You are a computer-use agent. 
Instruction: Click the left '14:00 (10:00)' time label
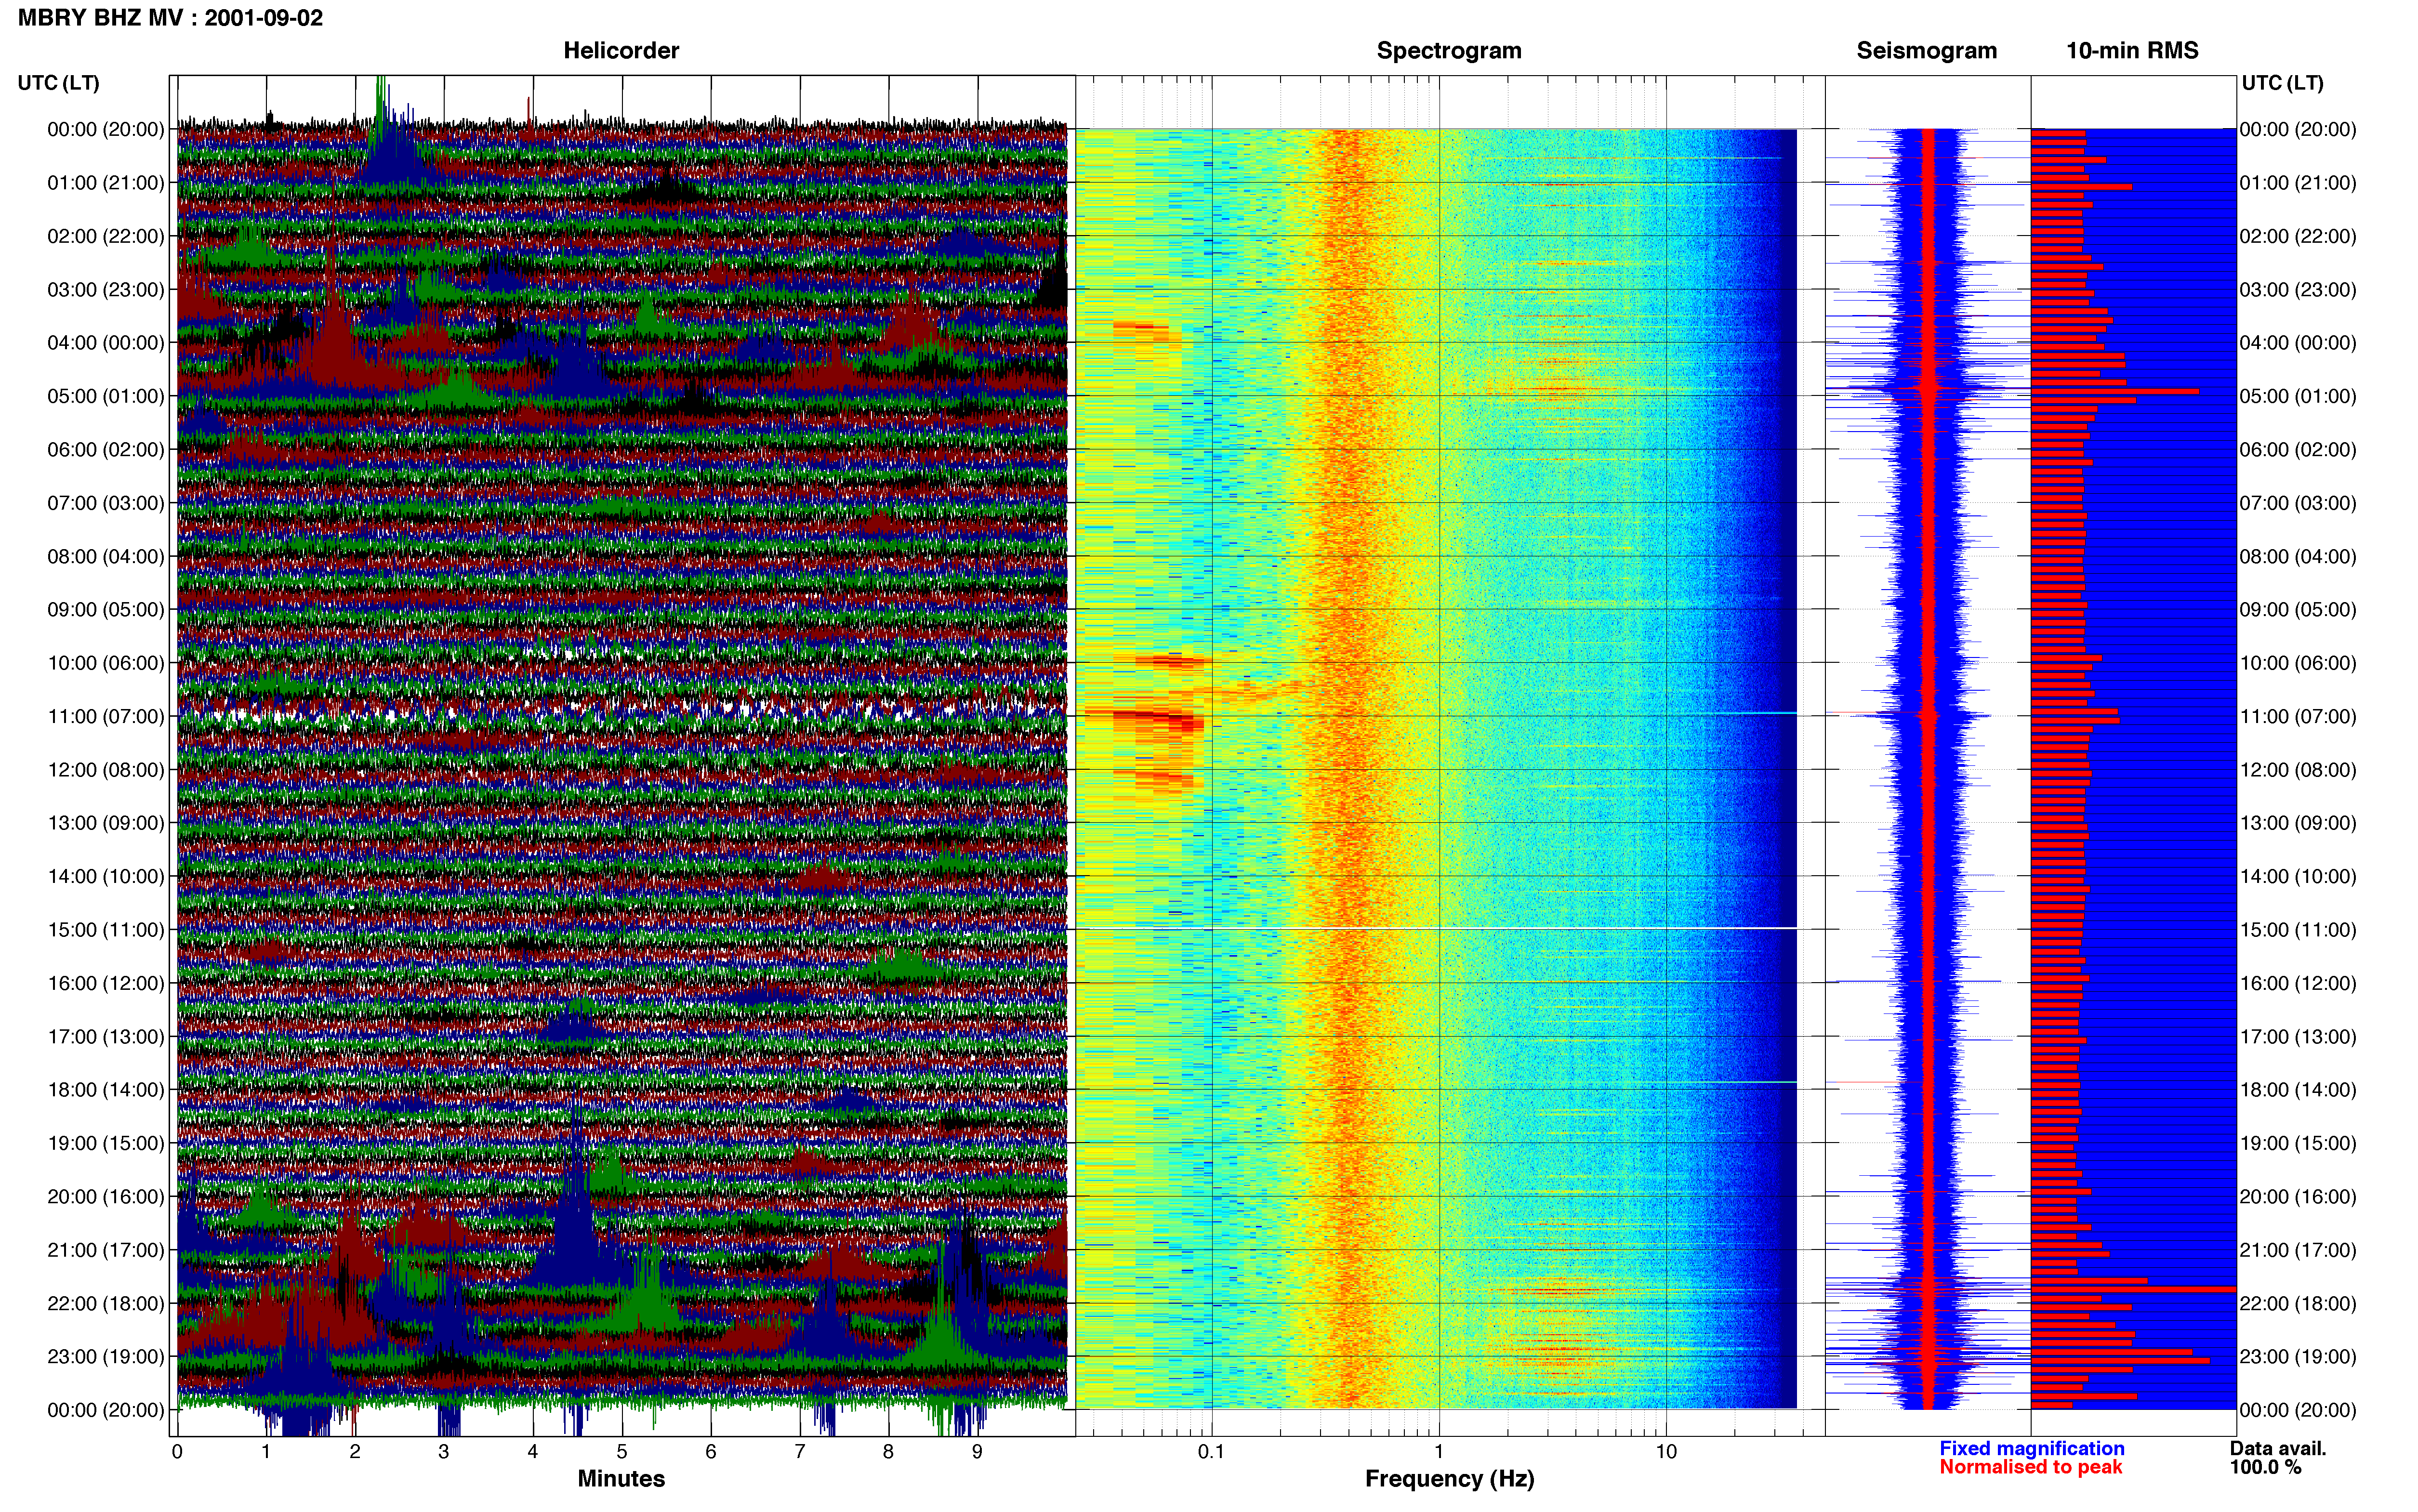click(106, 877)
